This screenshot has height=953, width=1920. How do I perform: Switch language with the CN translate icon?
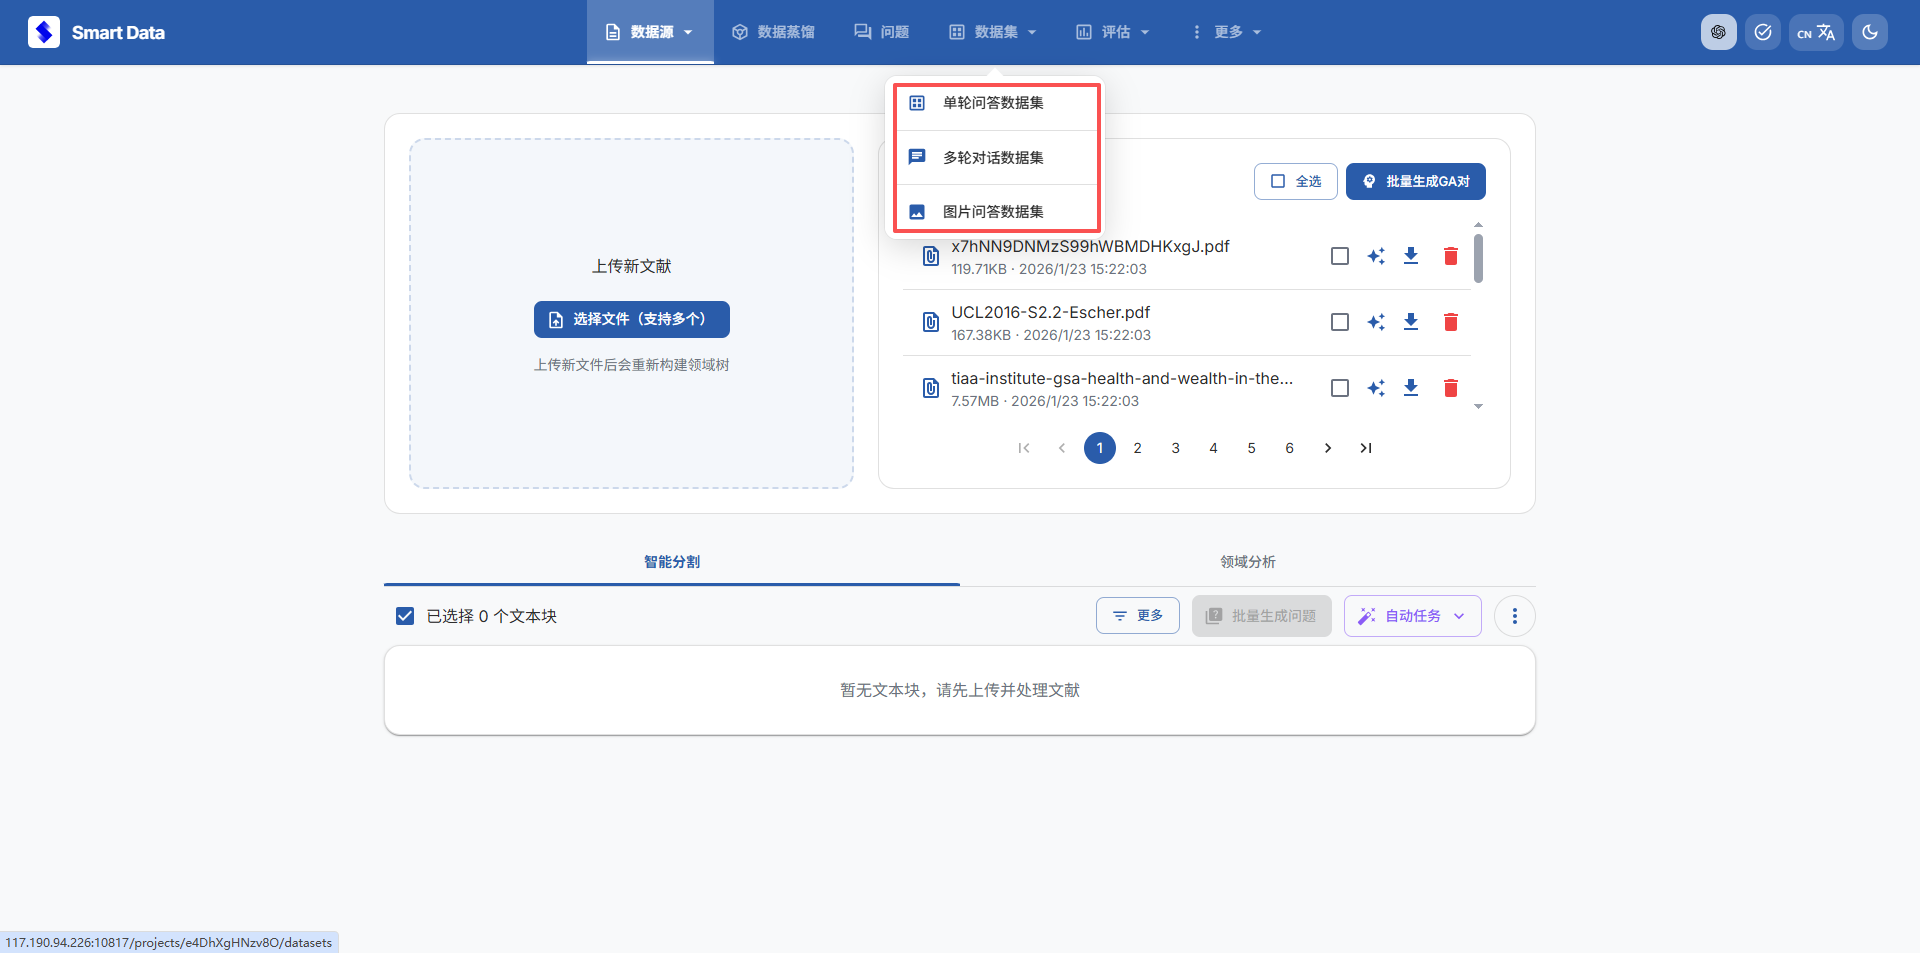(1815, 32)
